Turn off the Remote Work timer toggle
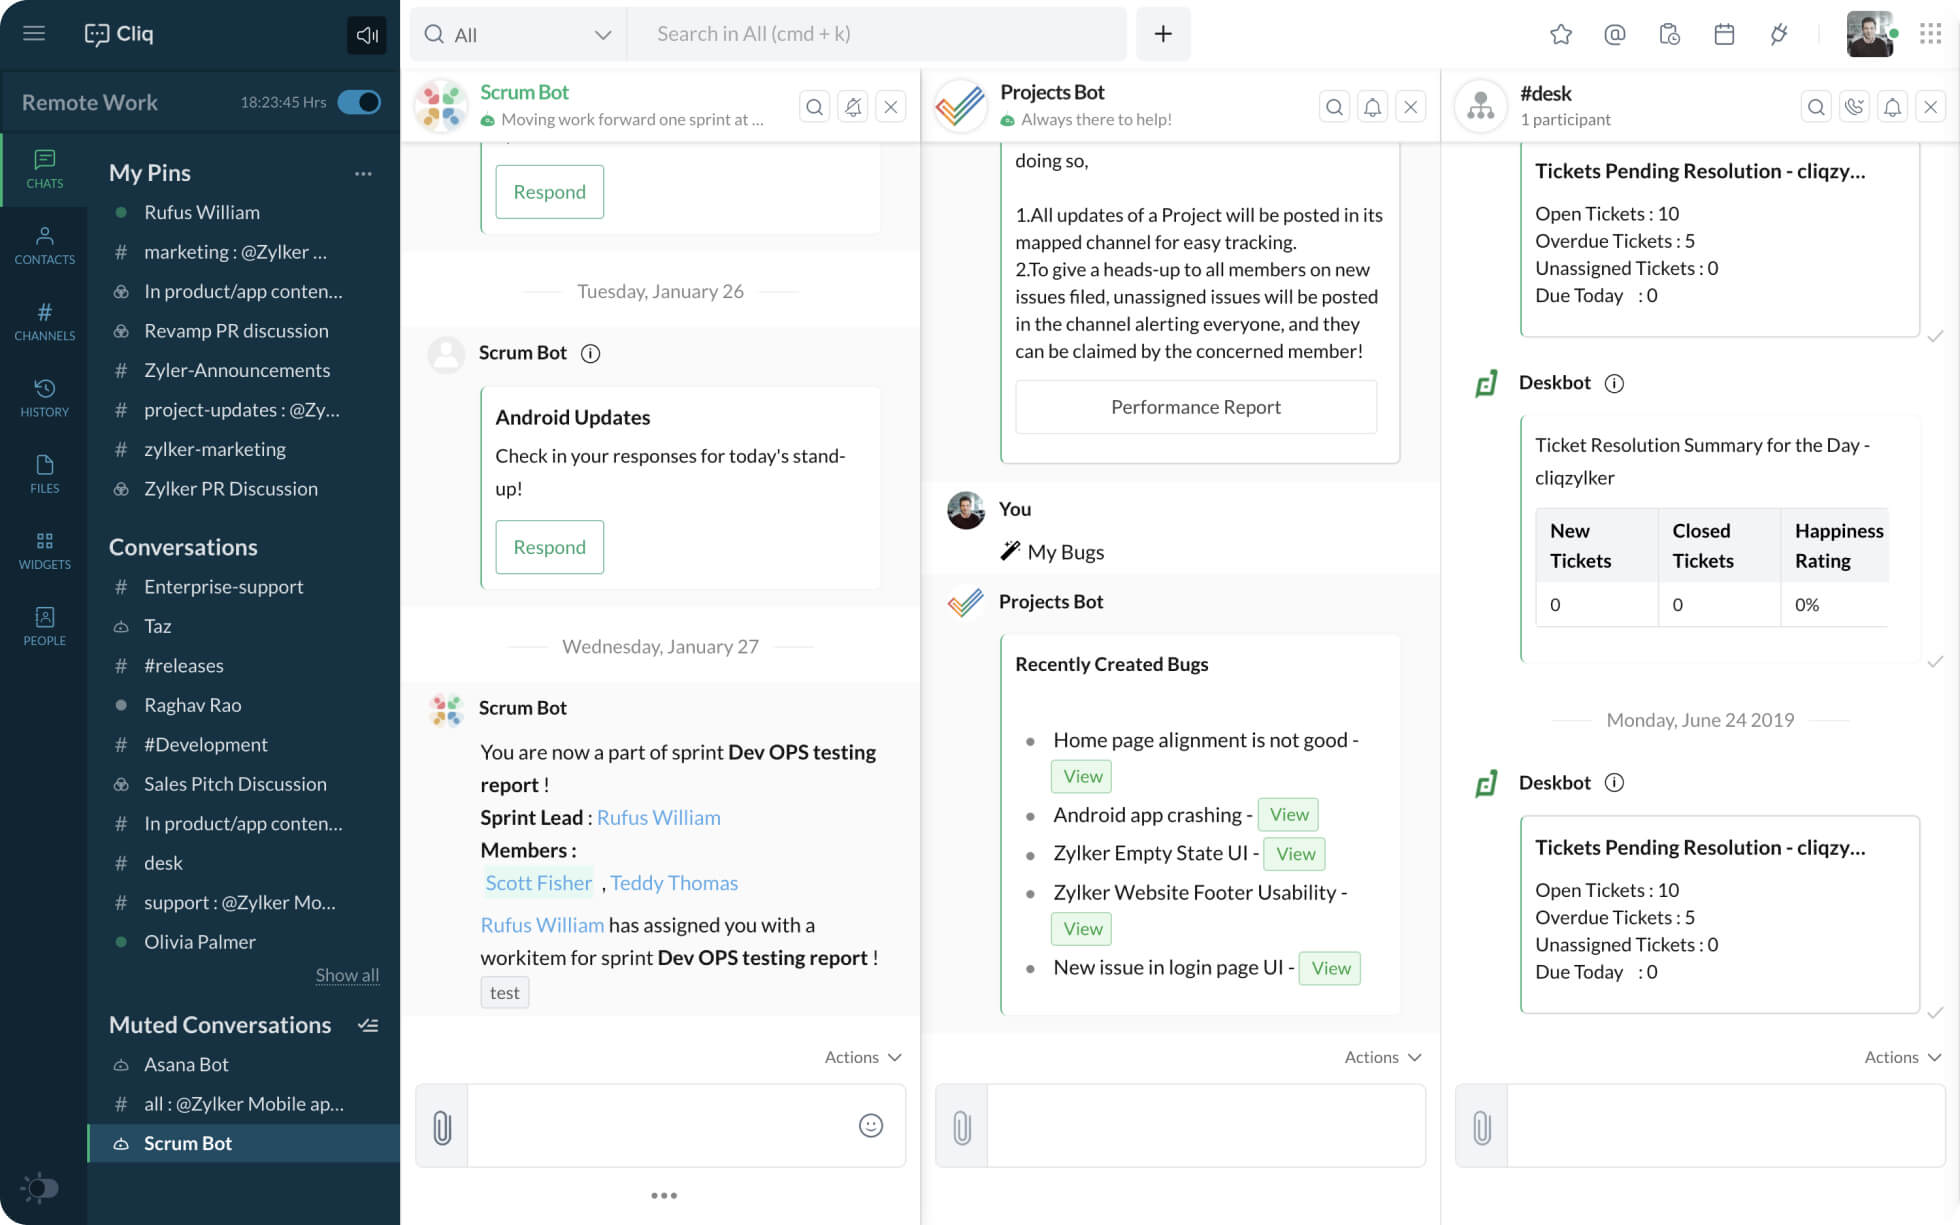This screenshot has width=1960, height=1225. click(359, 102)
